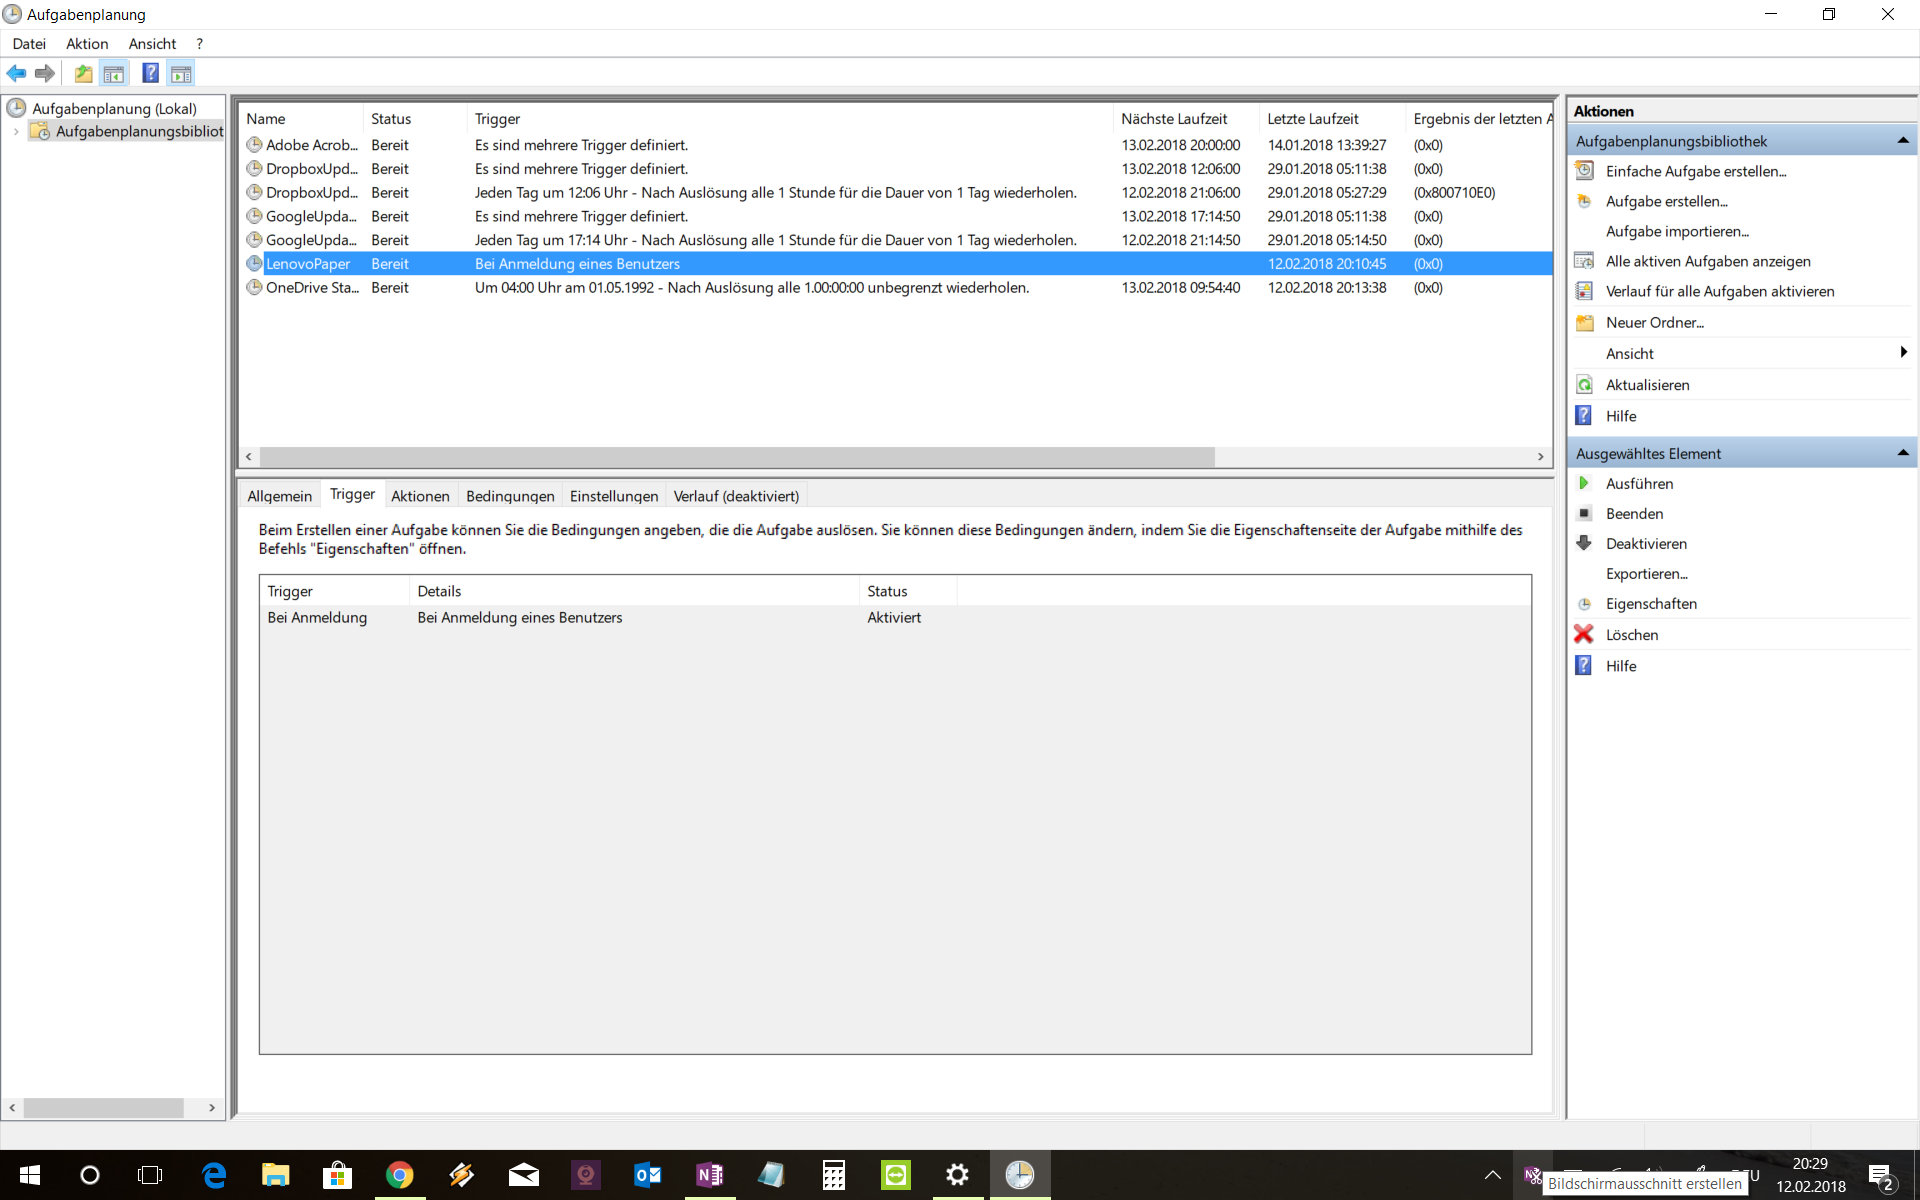Open the Ansicht submenu in Aktionen pane
Image resolution: width=1920 pixels, height=1200 pixels.
click(x=1742, y=353)
